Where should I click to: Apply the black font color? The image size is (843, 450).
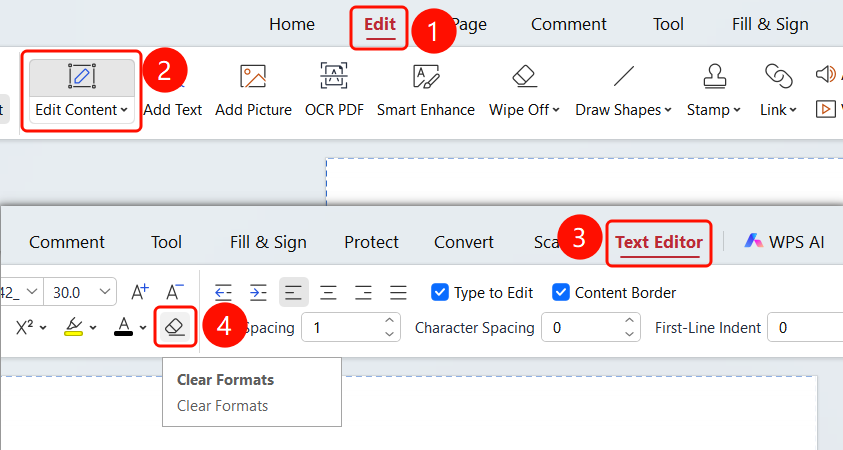pyautogui.click(x=123, y=327)
